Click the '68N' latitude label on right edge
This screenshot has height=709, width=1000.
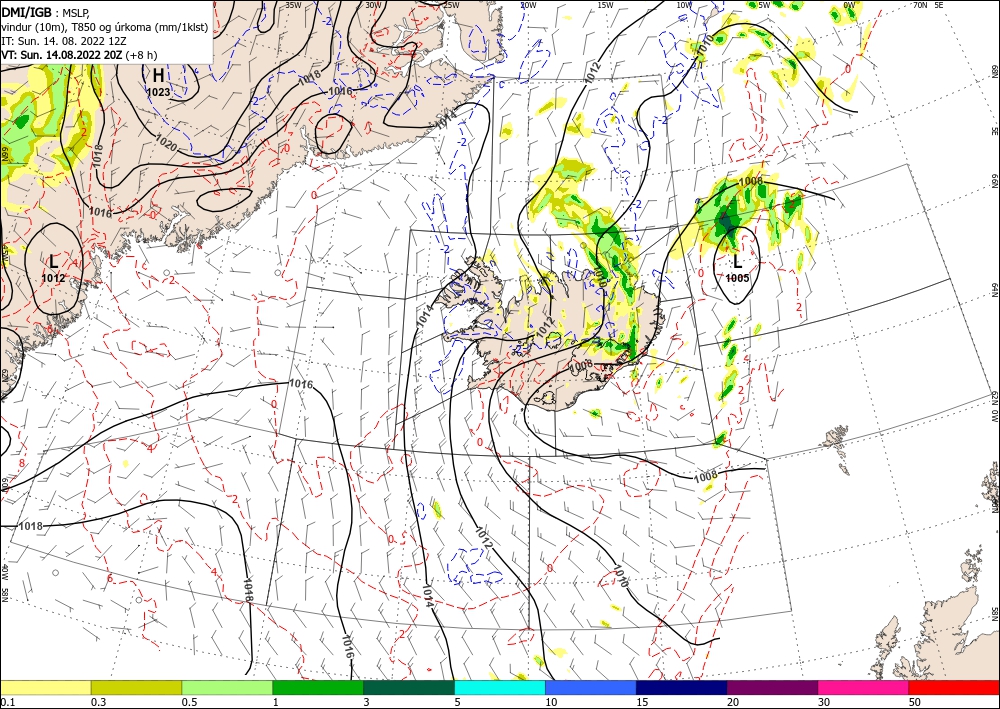tap(995, 71)
